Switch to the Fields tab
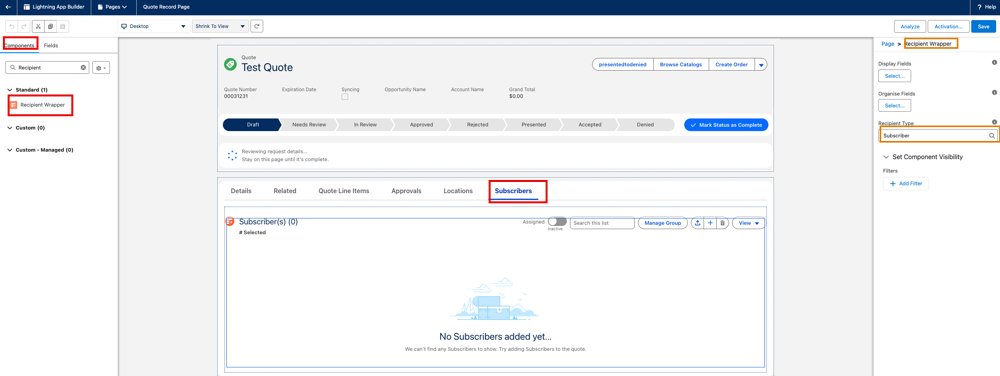1000x376 pixels. pyautogui.click(x=51, y=46)
